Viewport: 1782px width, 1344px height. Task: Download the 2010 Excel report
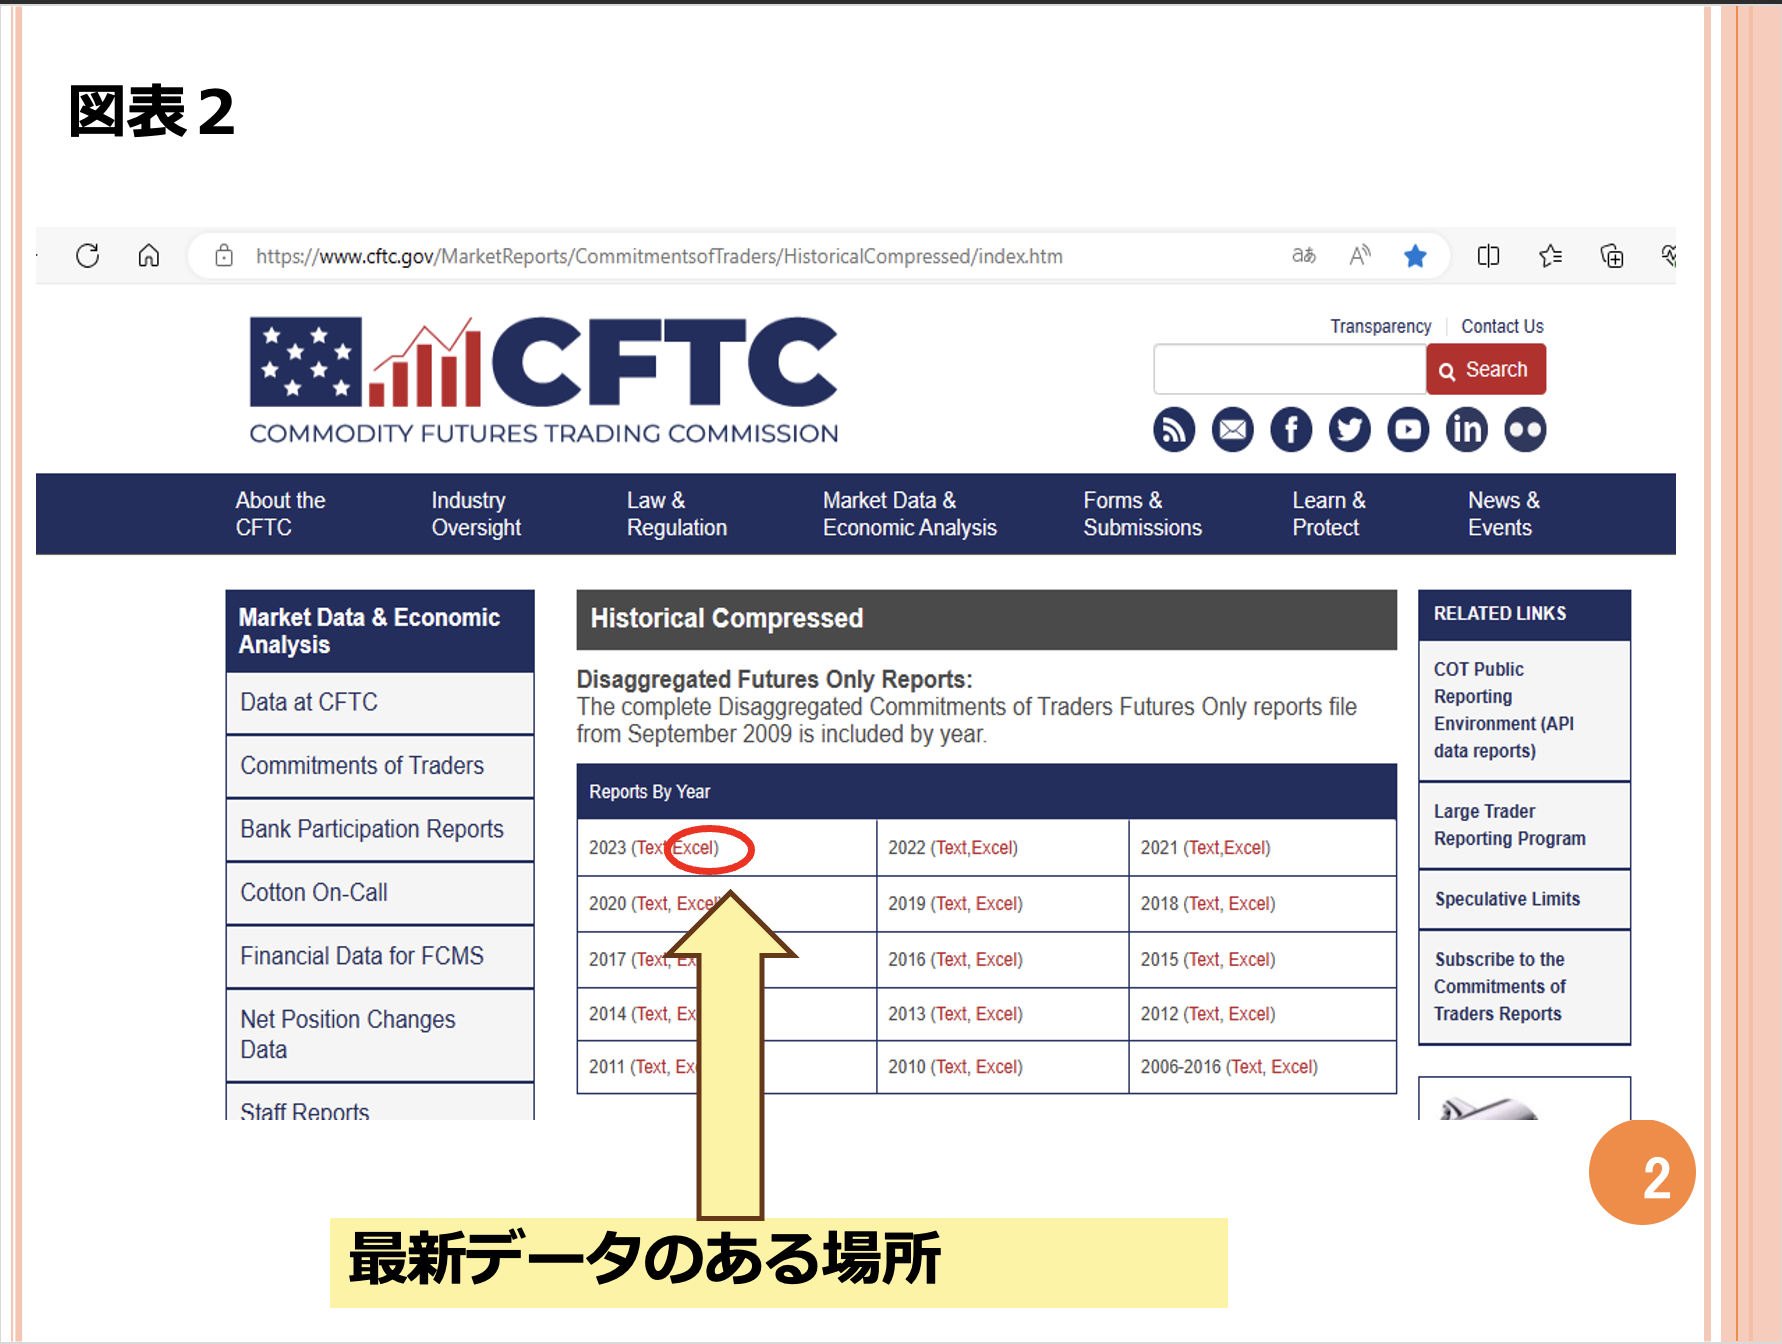tap(997, 1067)
